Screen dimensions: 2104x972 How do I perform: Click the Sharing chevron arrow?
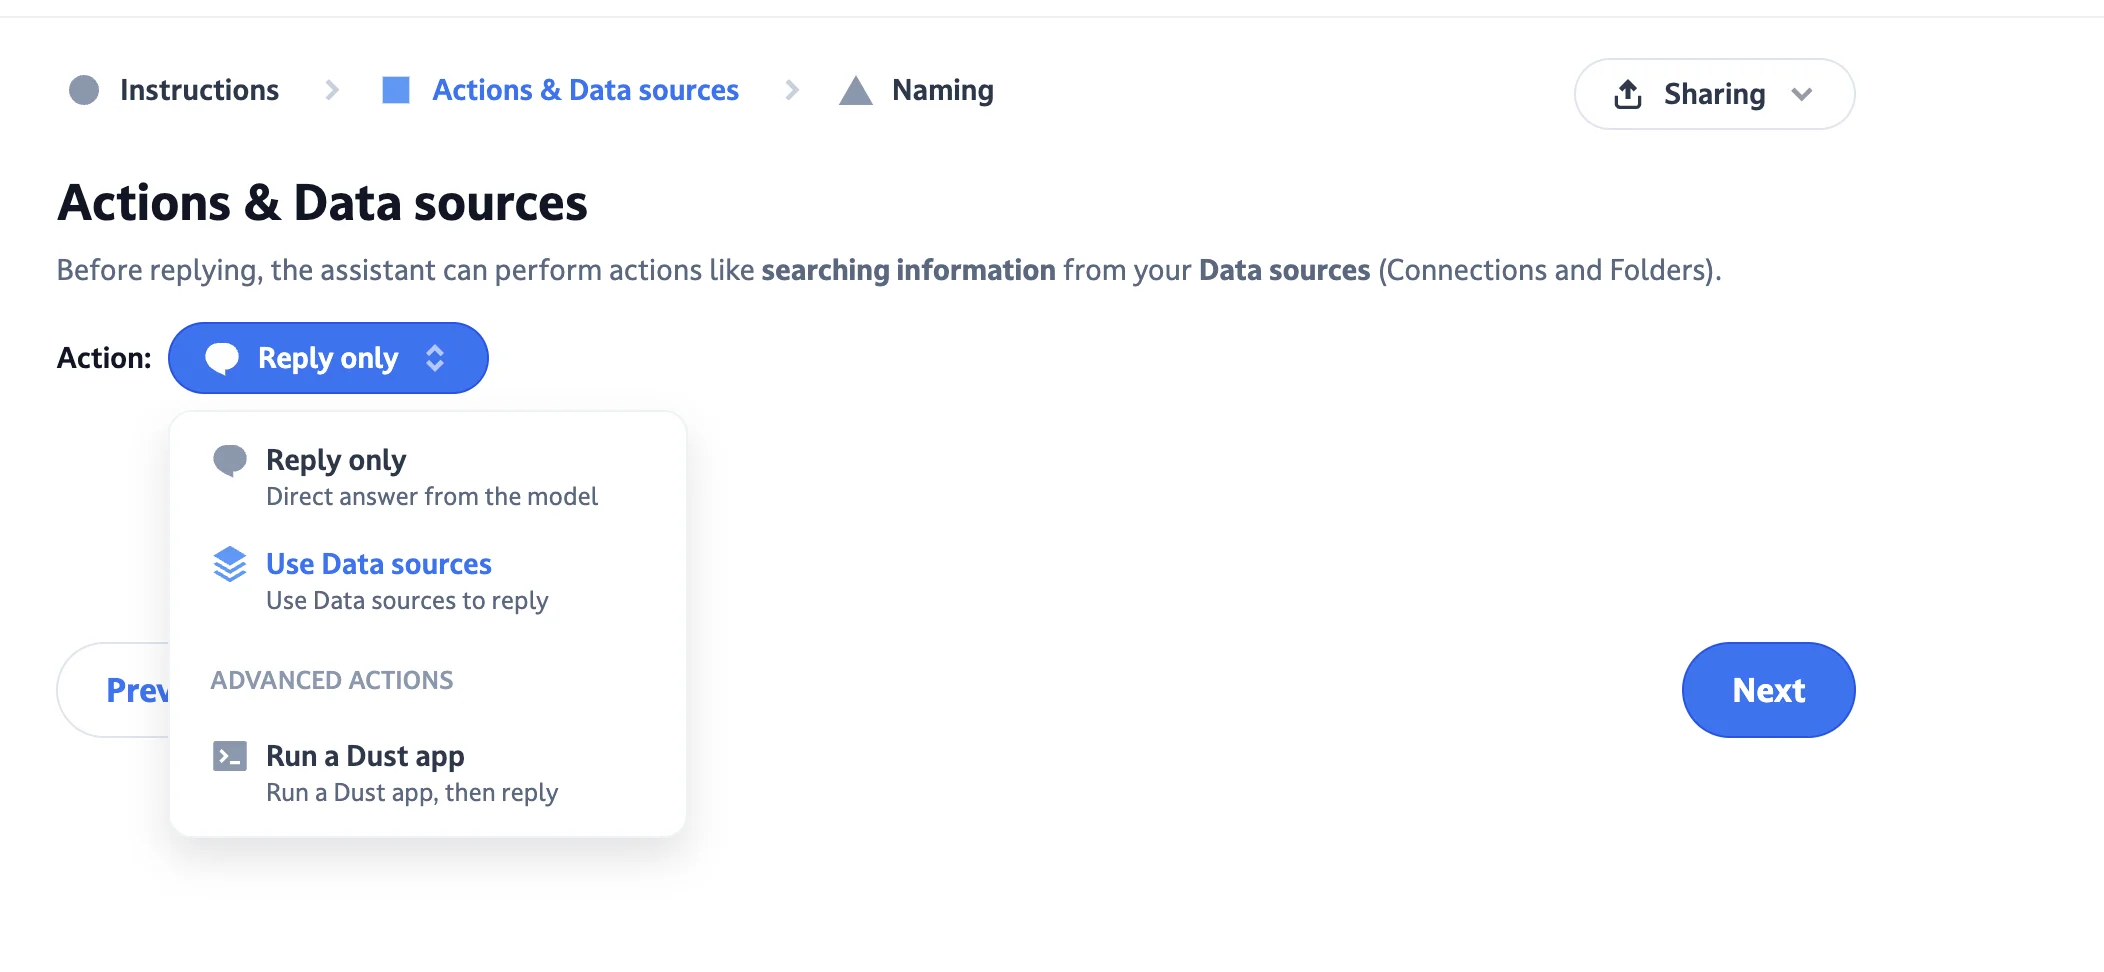pyautogui.click(x=1802, y=94)
